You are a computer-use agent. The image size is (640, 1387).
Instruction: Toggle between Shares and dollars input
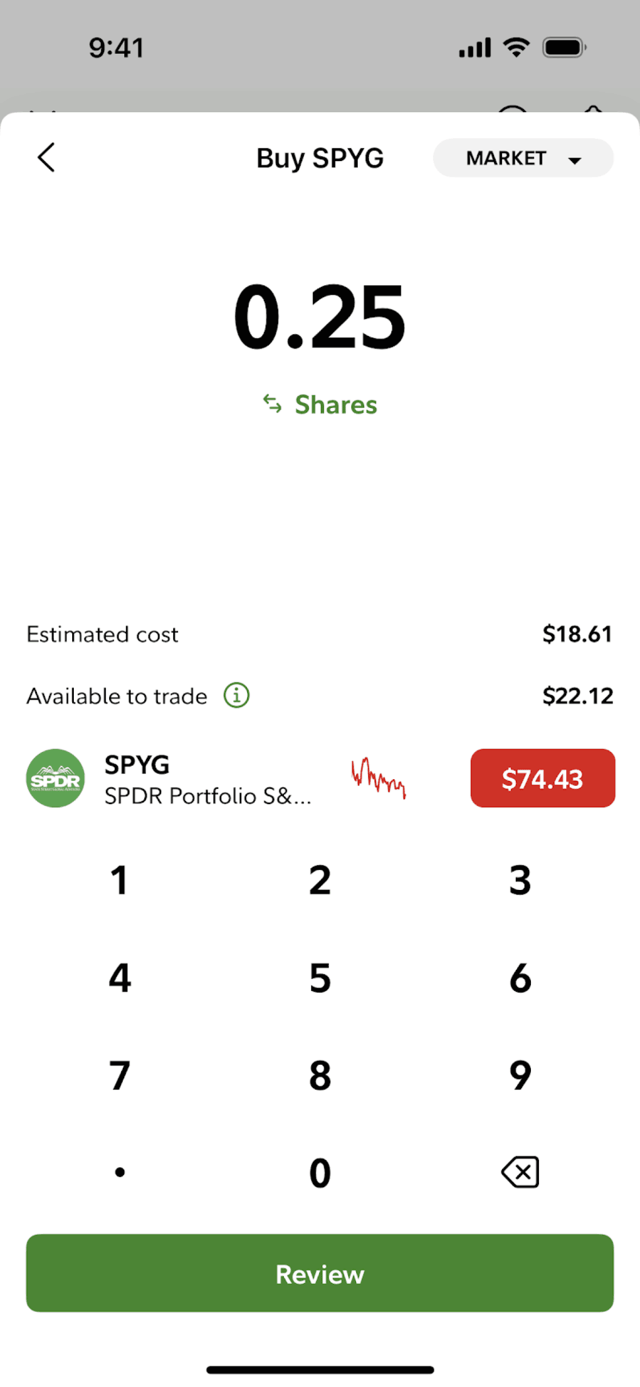coord(320,404)
